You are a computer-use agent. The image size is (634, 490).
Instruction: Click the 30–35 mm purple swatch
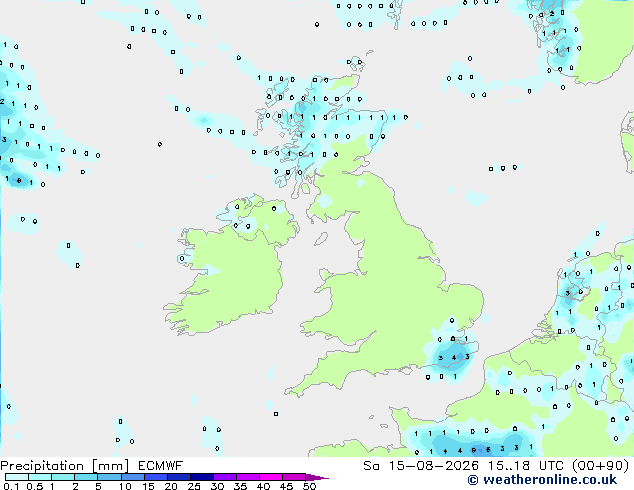(225, 477)
